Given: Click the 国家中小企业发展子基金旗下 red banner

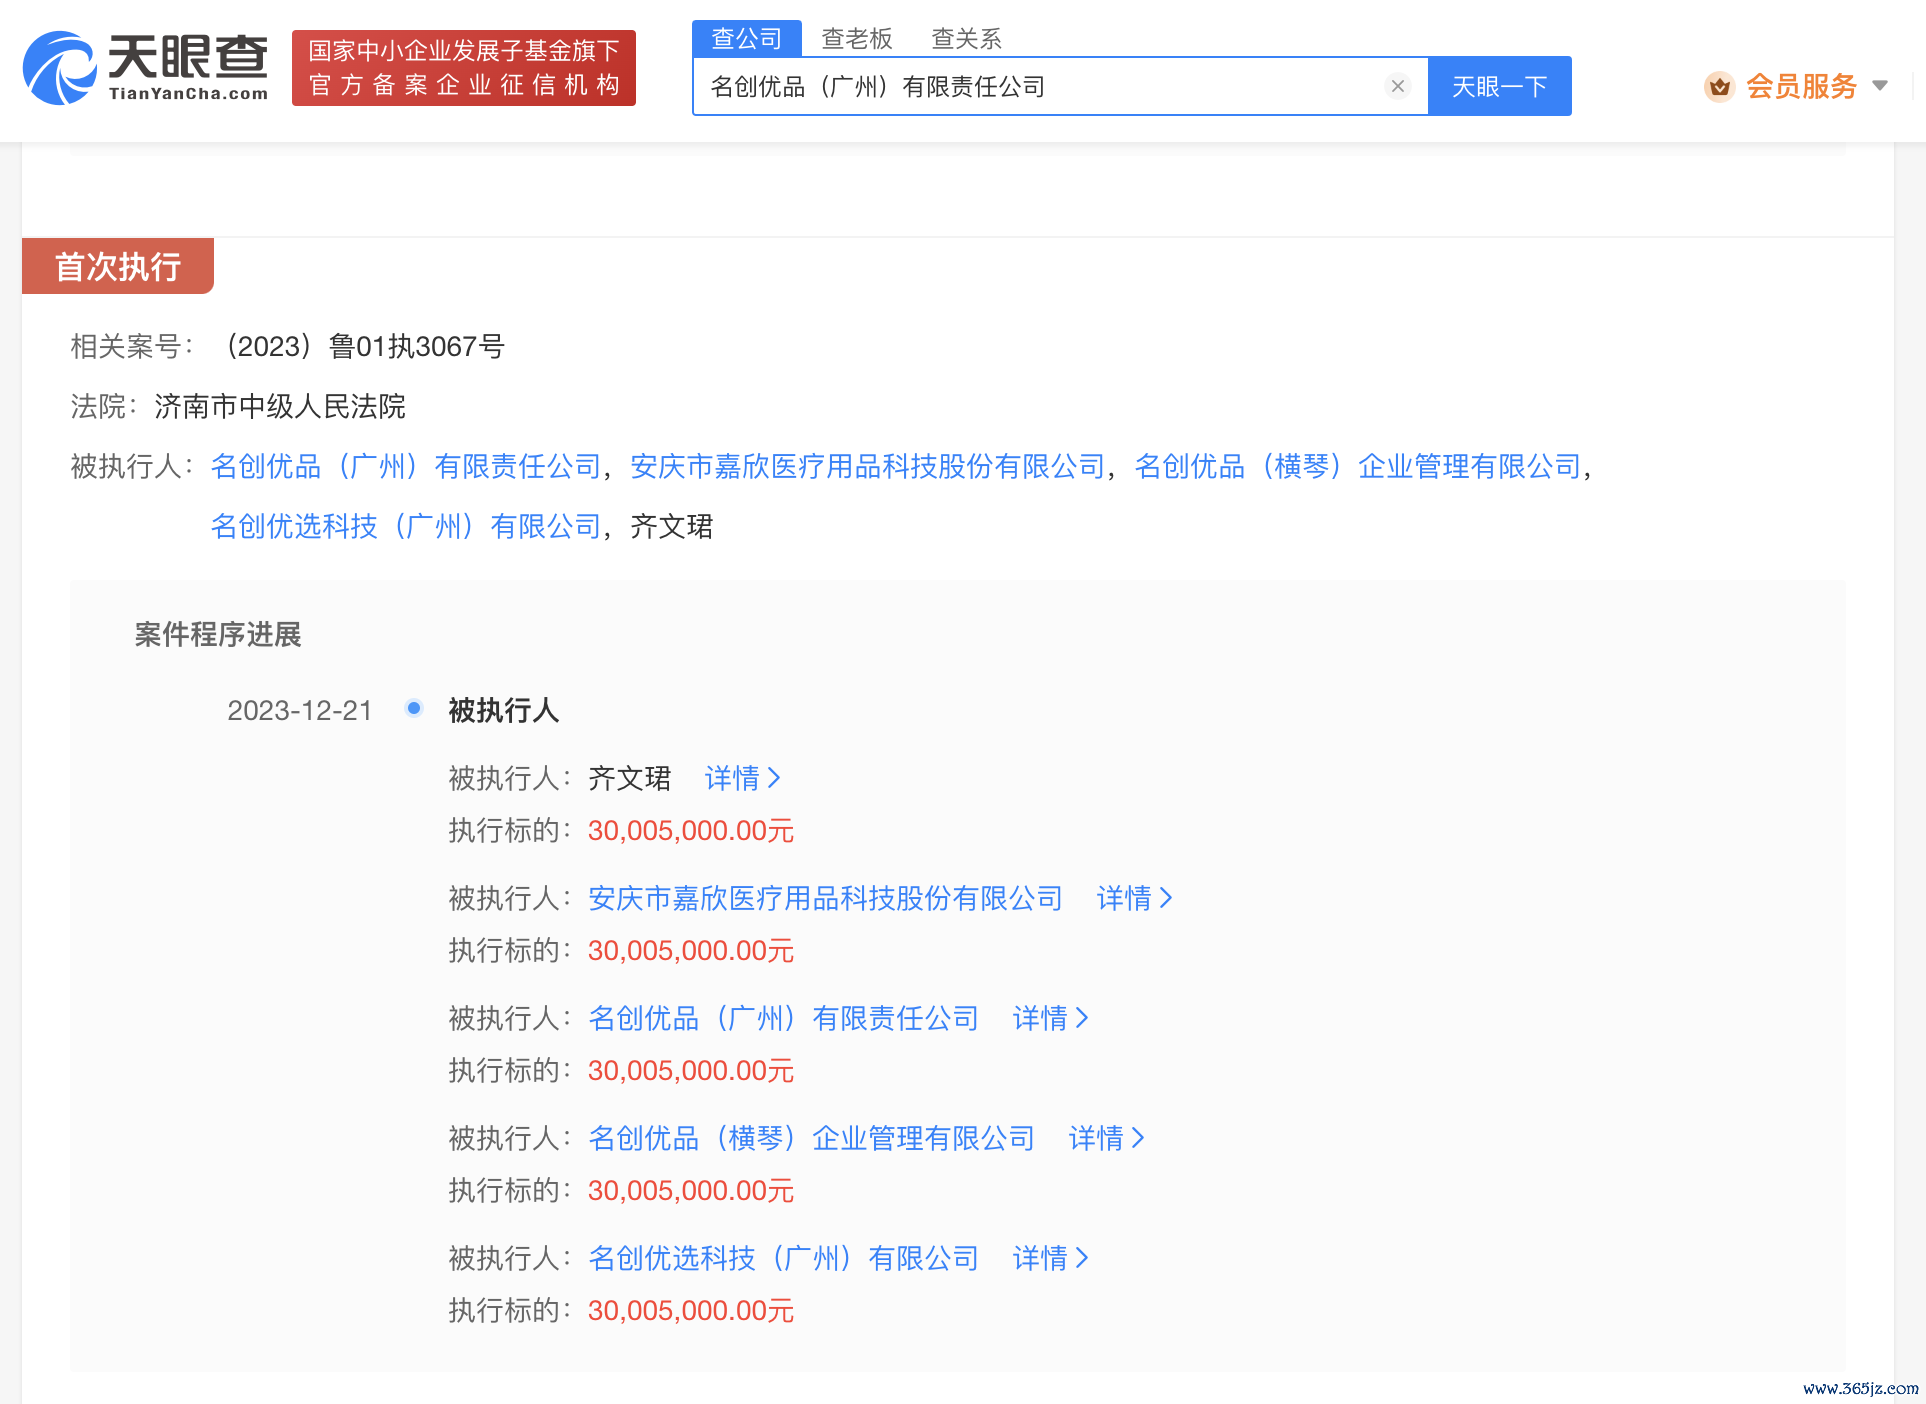Looking at the screenshot, I should 463,68.
